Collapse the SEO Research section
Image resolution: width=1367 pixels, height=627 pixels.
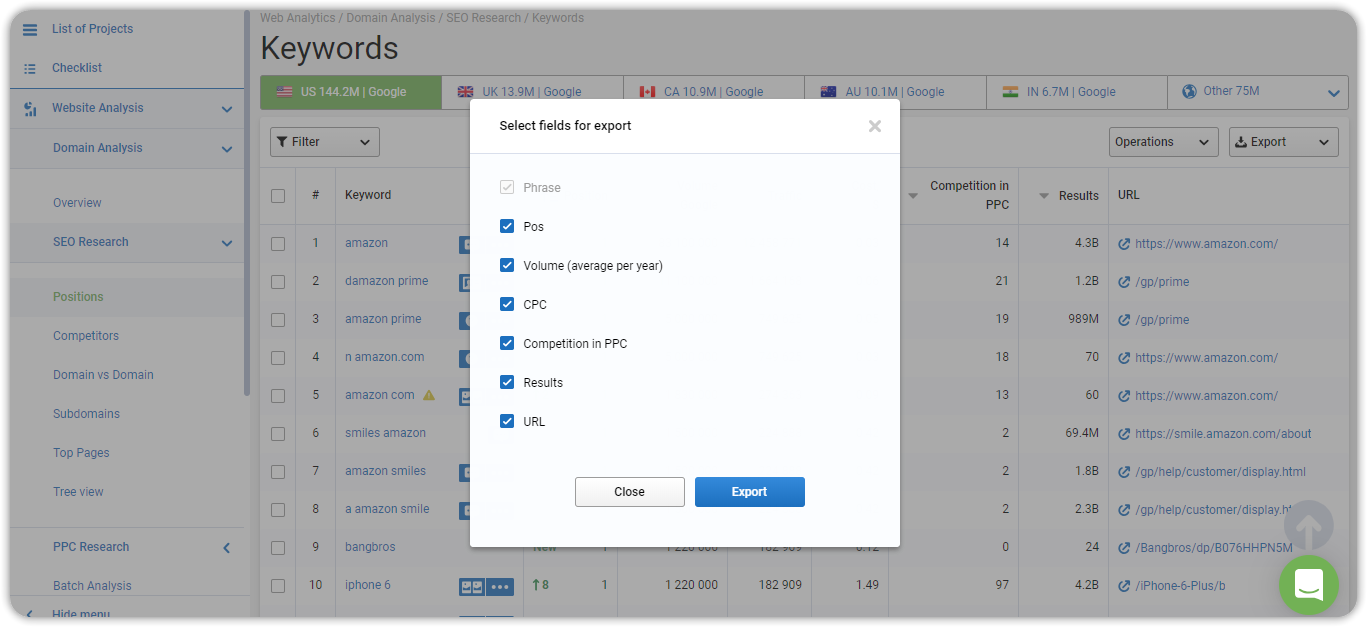click(x=227, y=243)
